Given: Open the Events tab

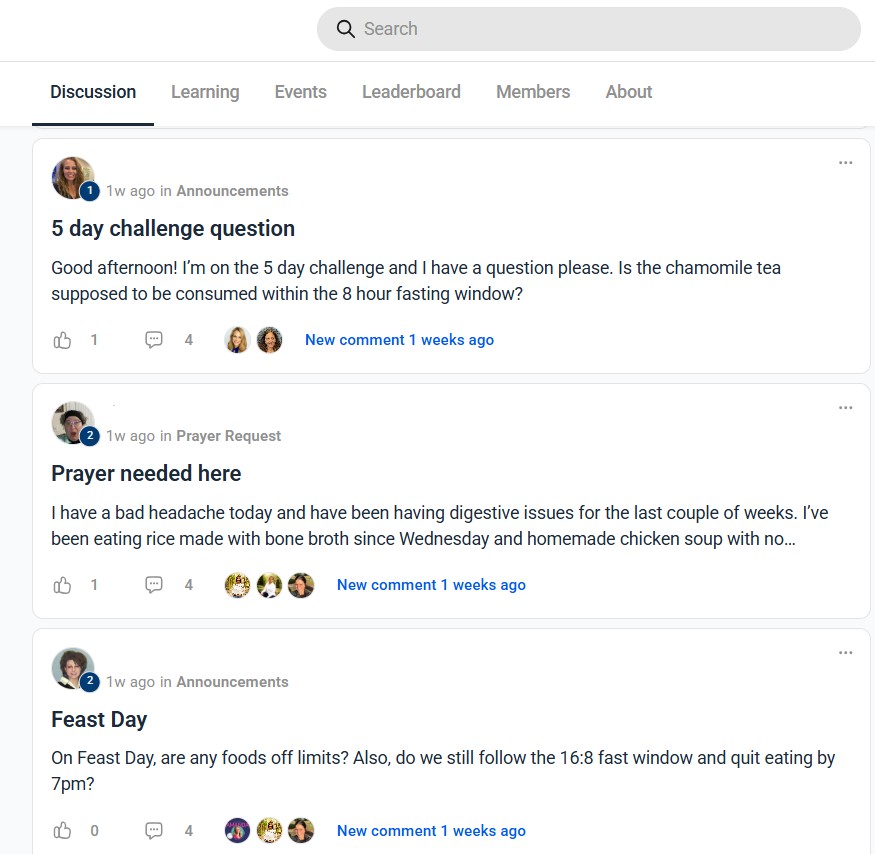Looking at the screenshot, I should pyautogui.click(x=300, y=92).
